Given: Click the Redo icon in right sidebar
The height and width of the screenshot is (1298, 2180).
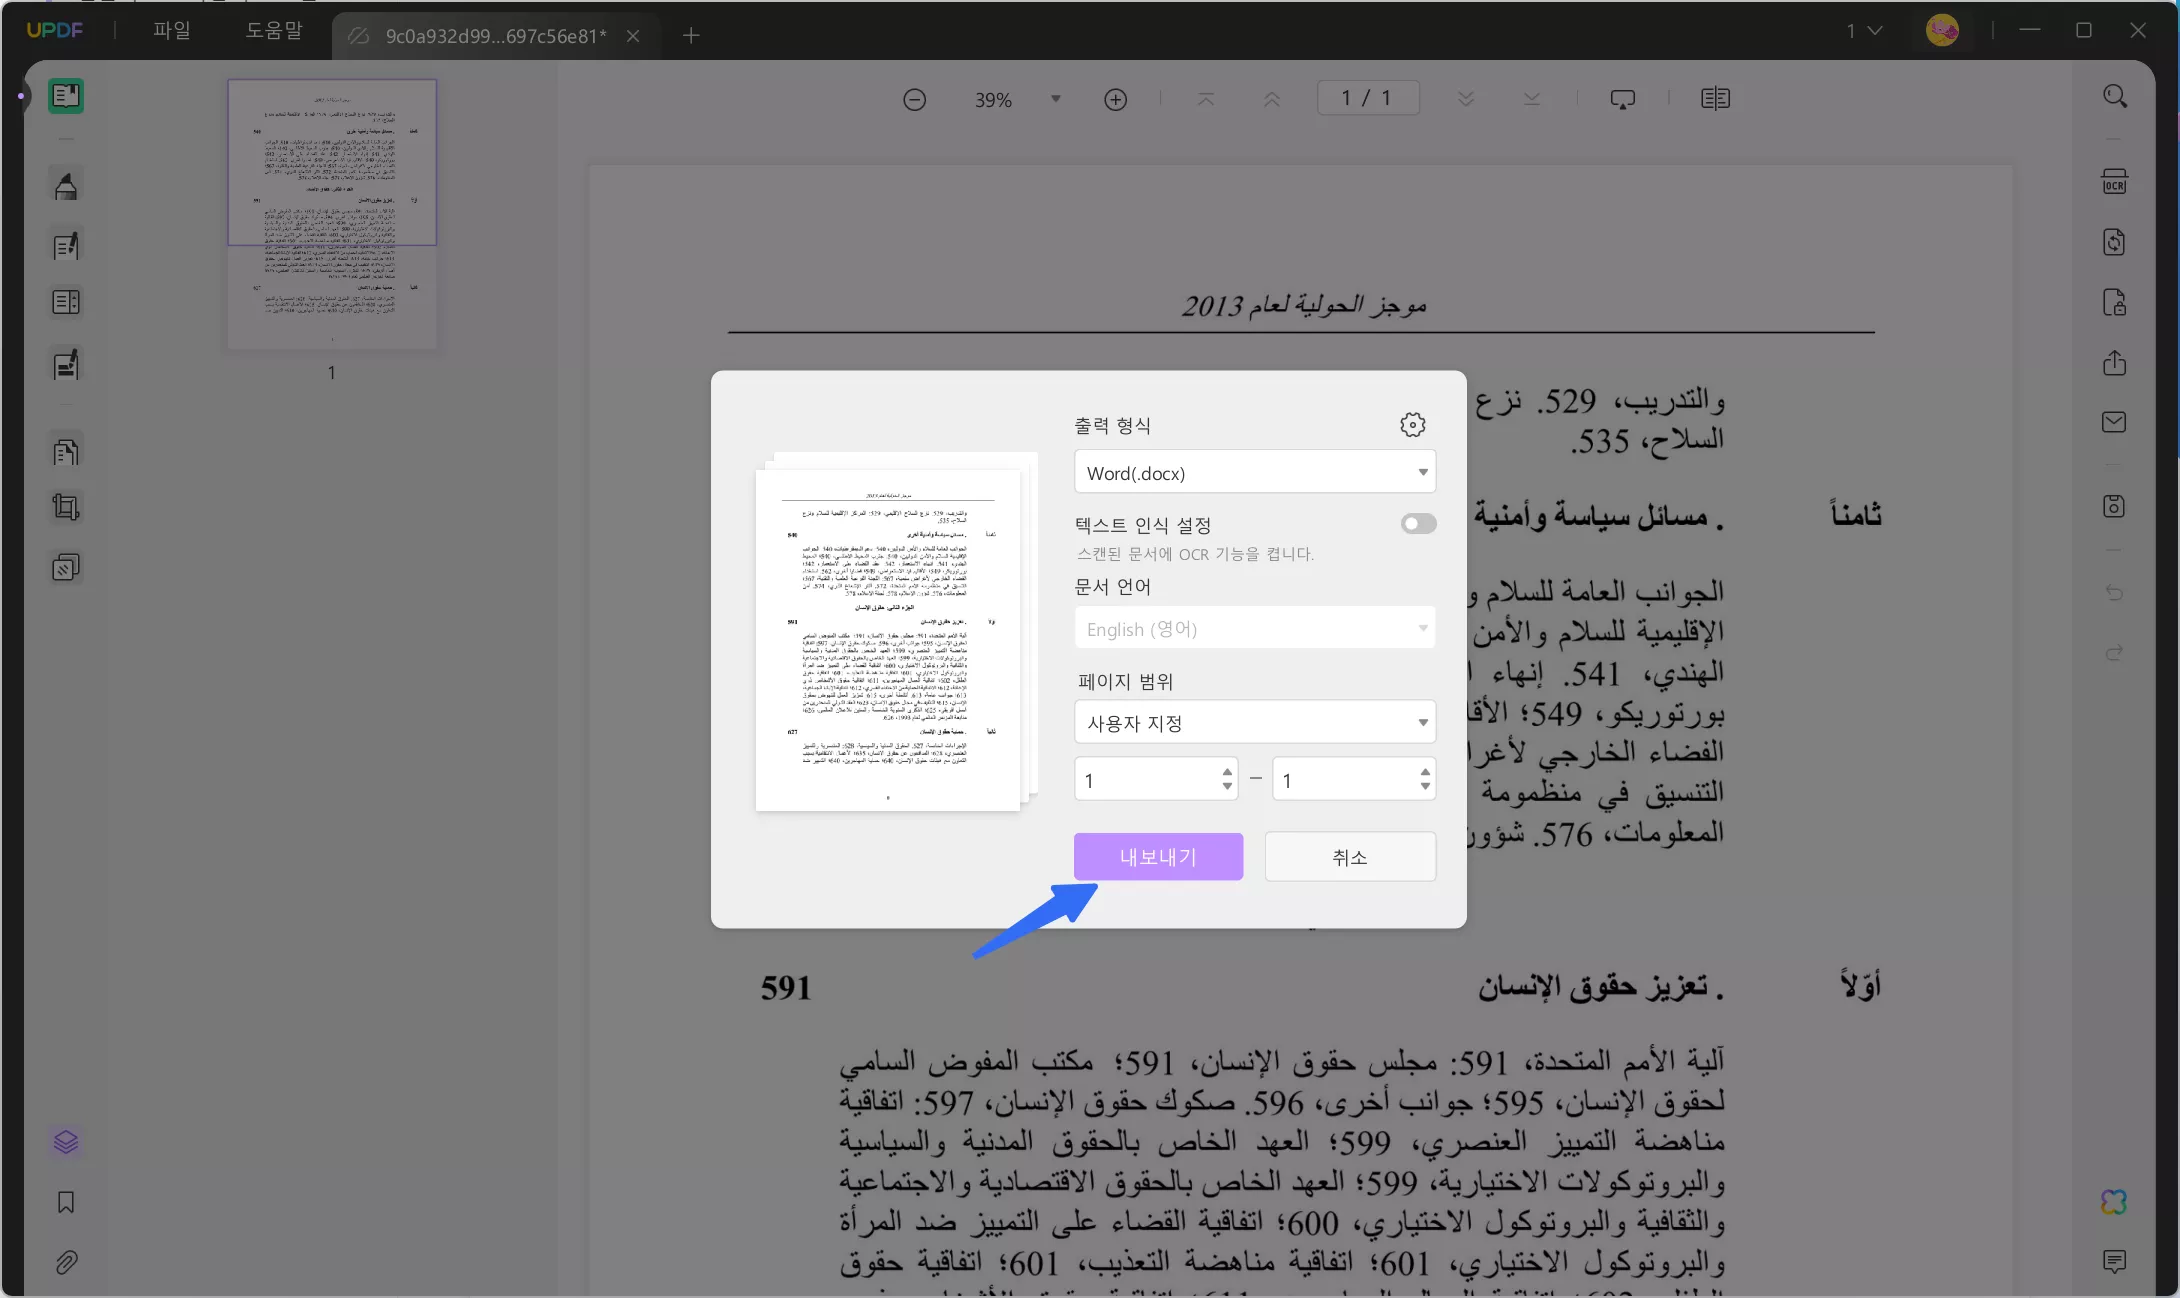Looking at the screenshot, I should pyautogui.click(x=2114, y=653).
